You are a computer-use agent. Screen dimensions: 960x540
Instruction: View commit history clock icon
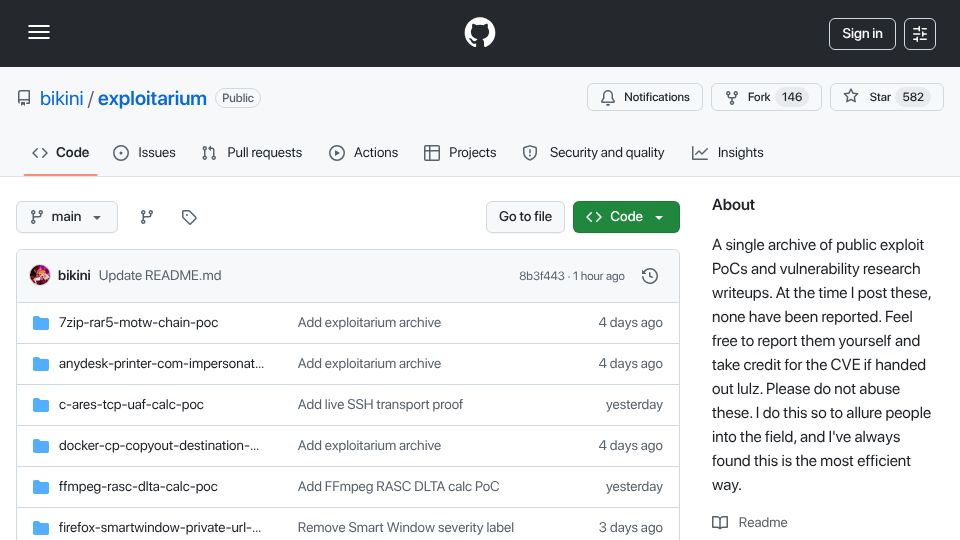pyautogui.click(x=650, y=276)
